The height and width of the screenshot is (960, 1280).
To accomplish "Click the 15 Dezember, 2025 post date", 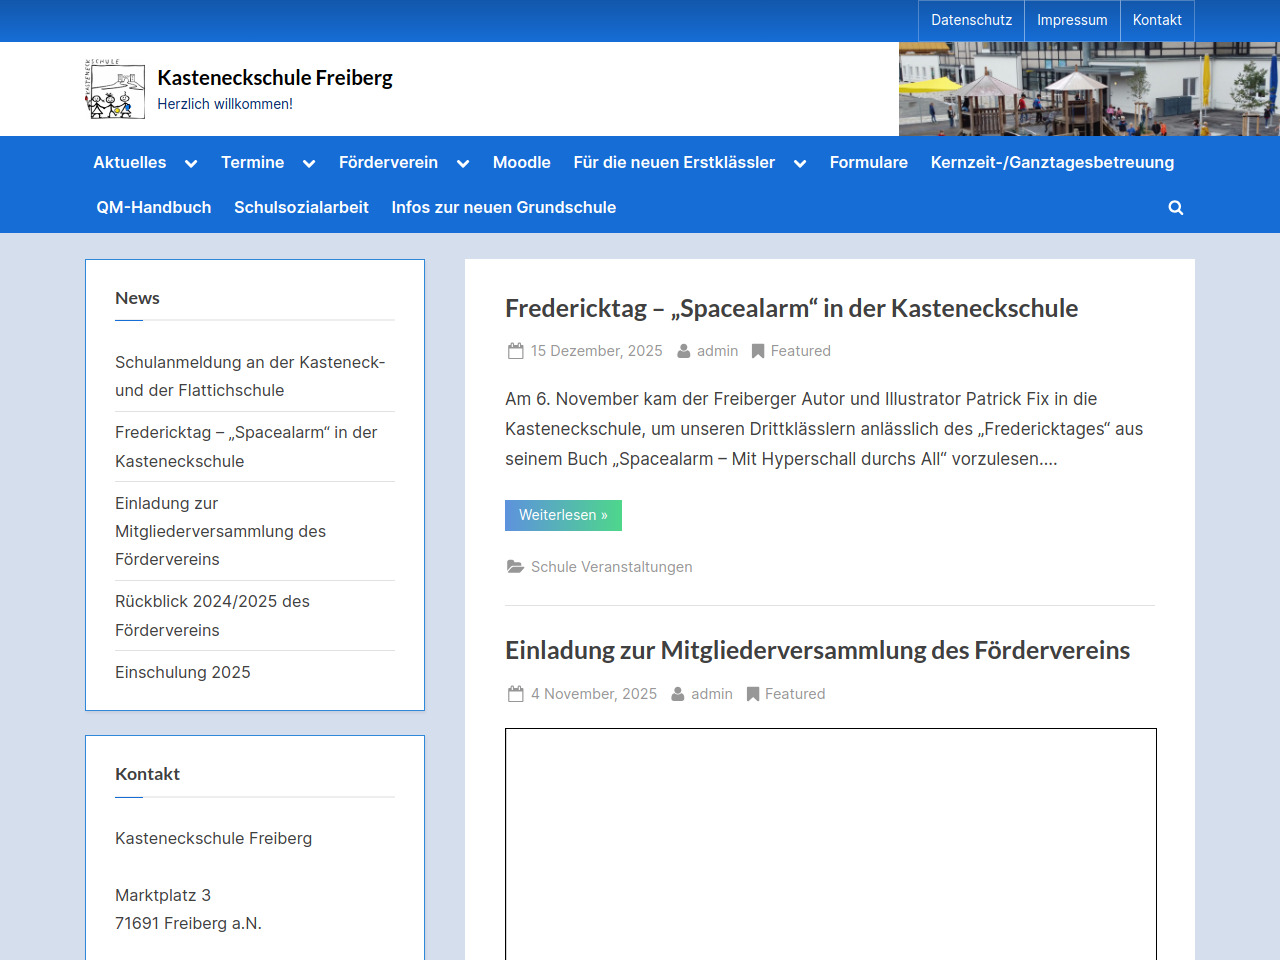I will point(596,351).
